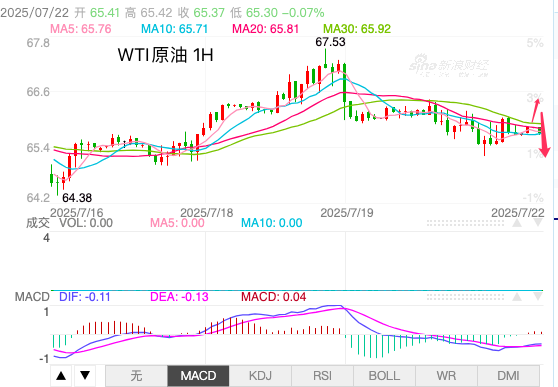Click the MA30: 65.92 legend label
This screenshot has width=558, height=387.
(357, 28)
